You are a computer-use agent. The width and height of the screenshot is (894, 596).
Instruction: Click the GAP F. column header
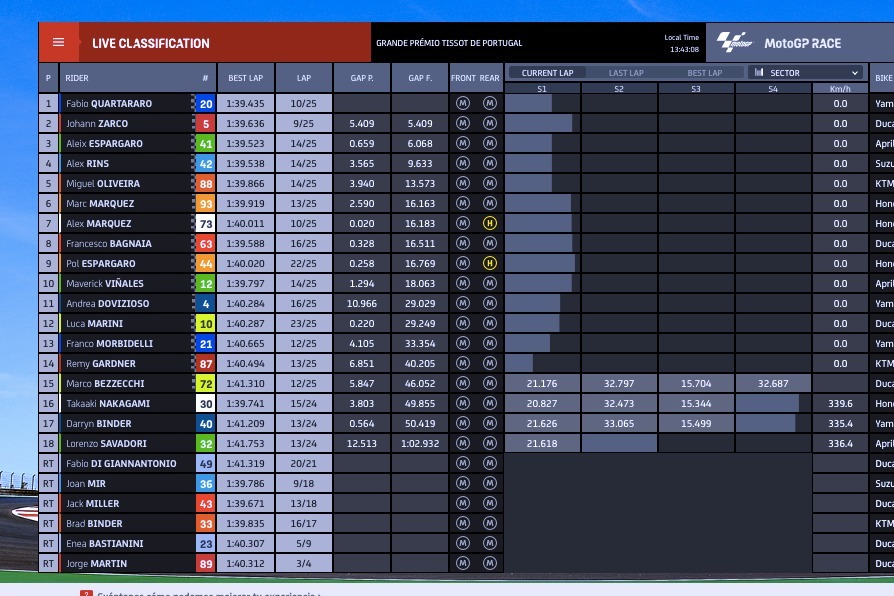(420, 78)
